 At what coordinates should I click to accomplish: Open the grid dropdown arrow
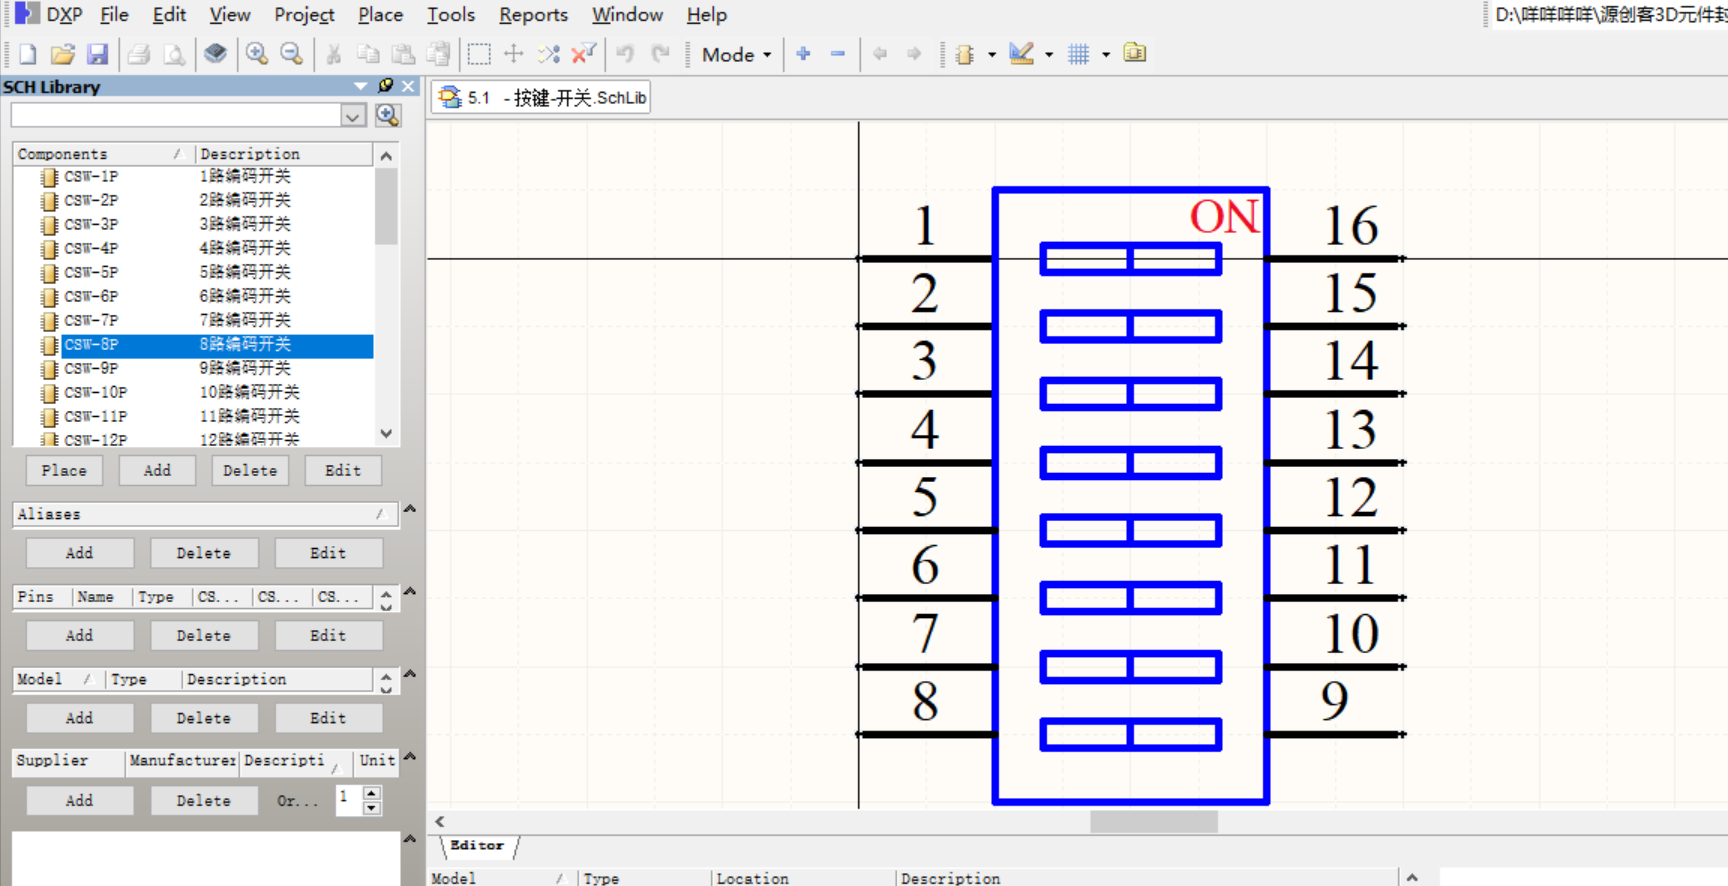tap(1106, 55)
